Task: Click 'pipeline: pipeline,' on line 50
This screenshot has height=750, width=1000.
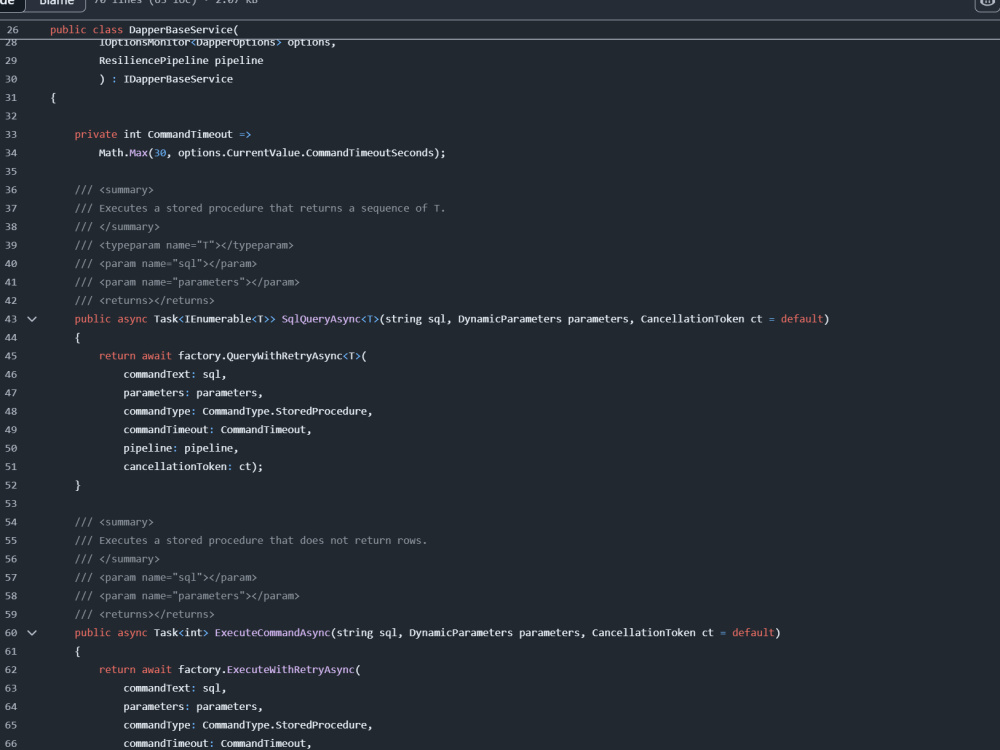Action: [x=181, y=448]
